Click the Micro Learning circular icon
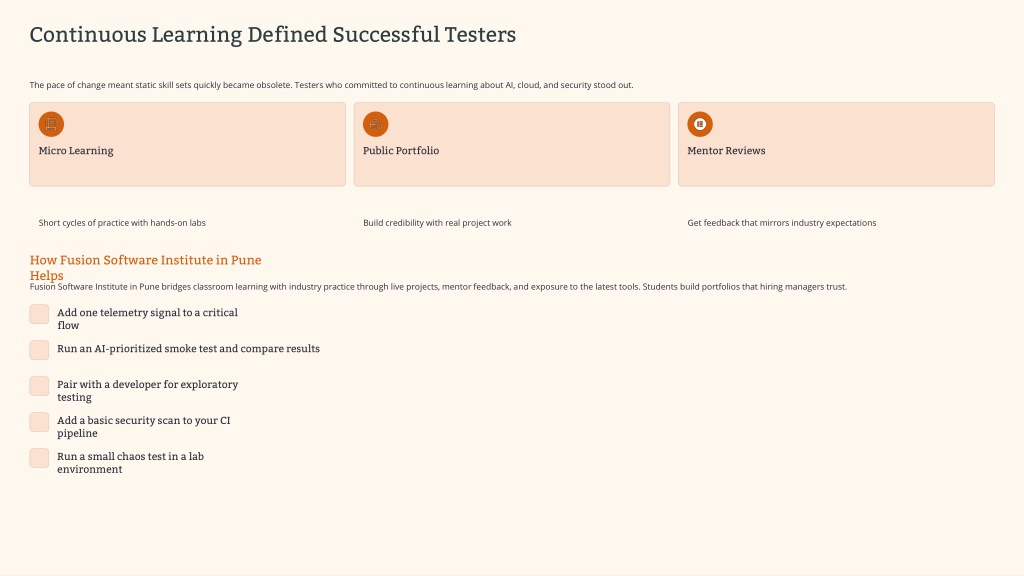Image resolution: width=1024 pixels, height=576 pixels. pos(51,124)
